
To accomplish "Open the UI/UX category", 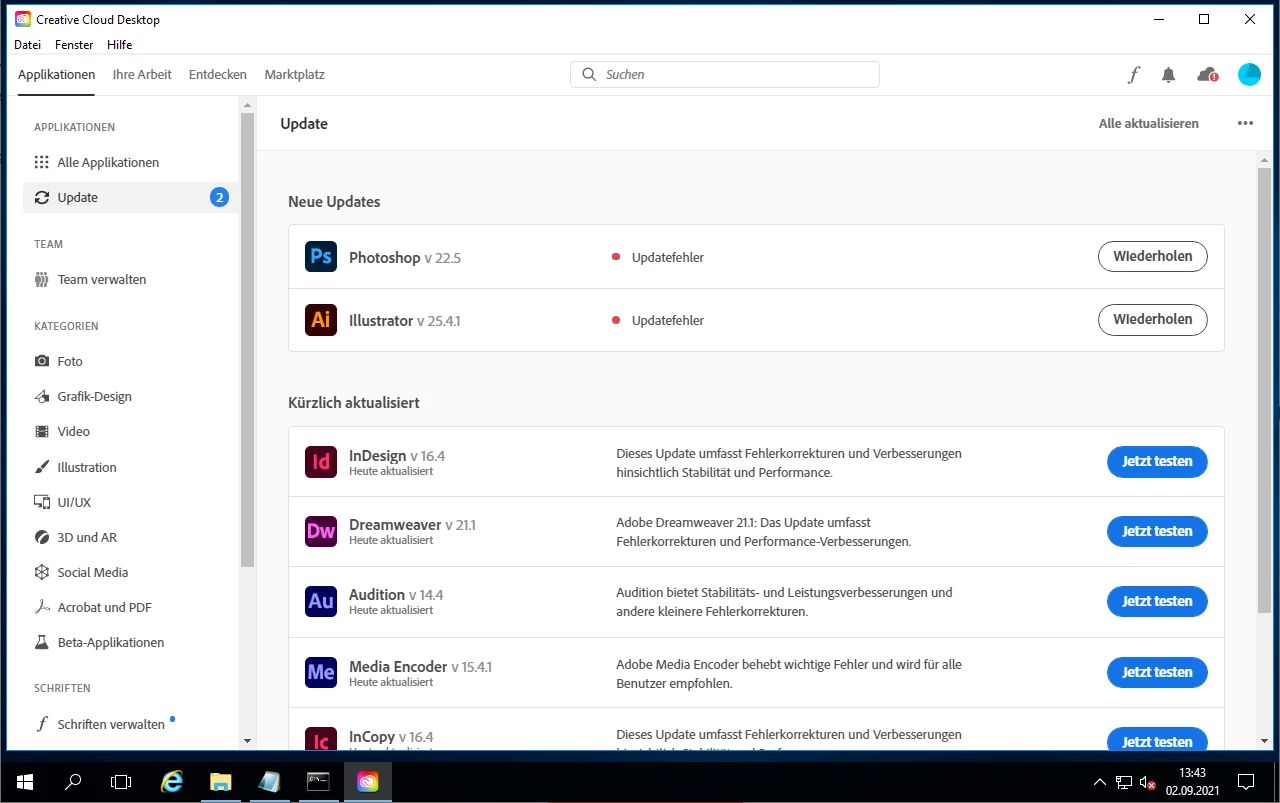I will [x=130, y=502].
